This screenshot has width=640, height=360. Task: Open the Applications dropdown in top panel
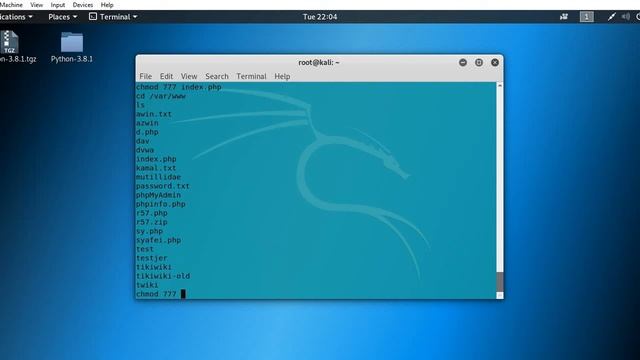tap(16, 17)
